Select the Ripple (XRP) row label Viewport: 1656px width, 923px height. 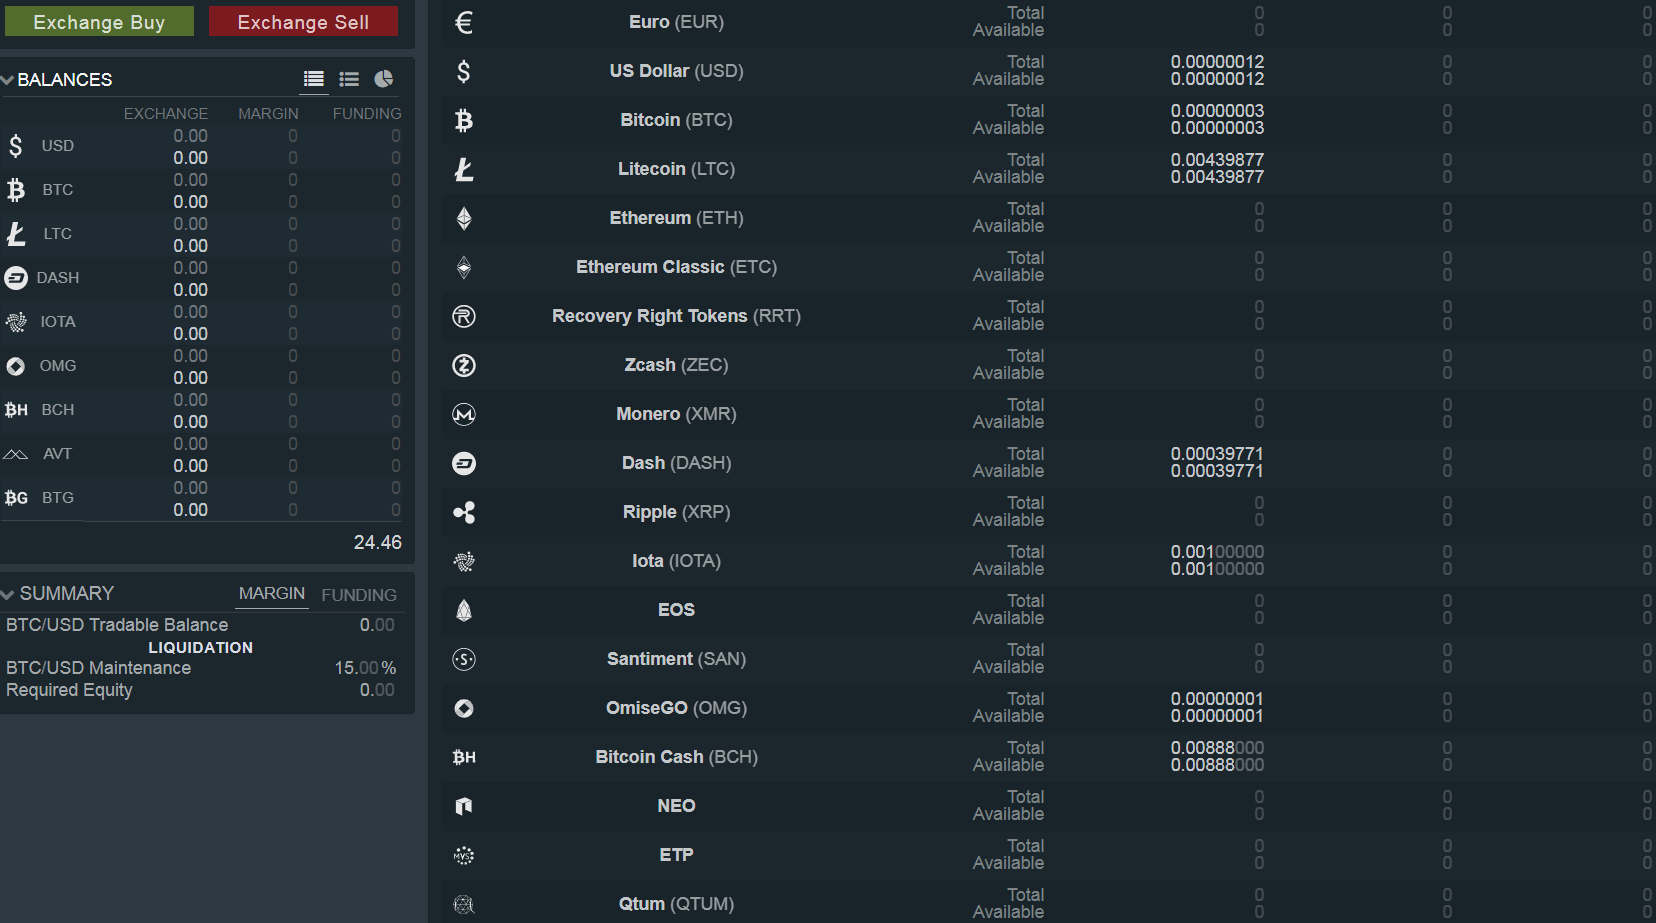pos(676,512)
